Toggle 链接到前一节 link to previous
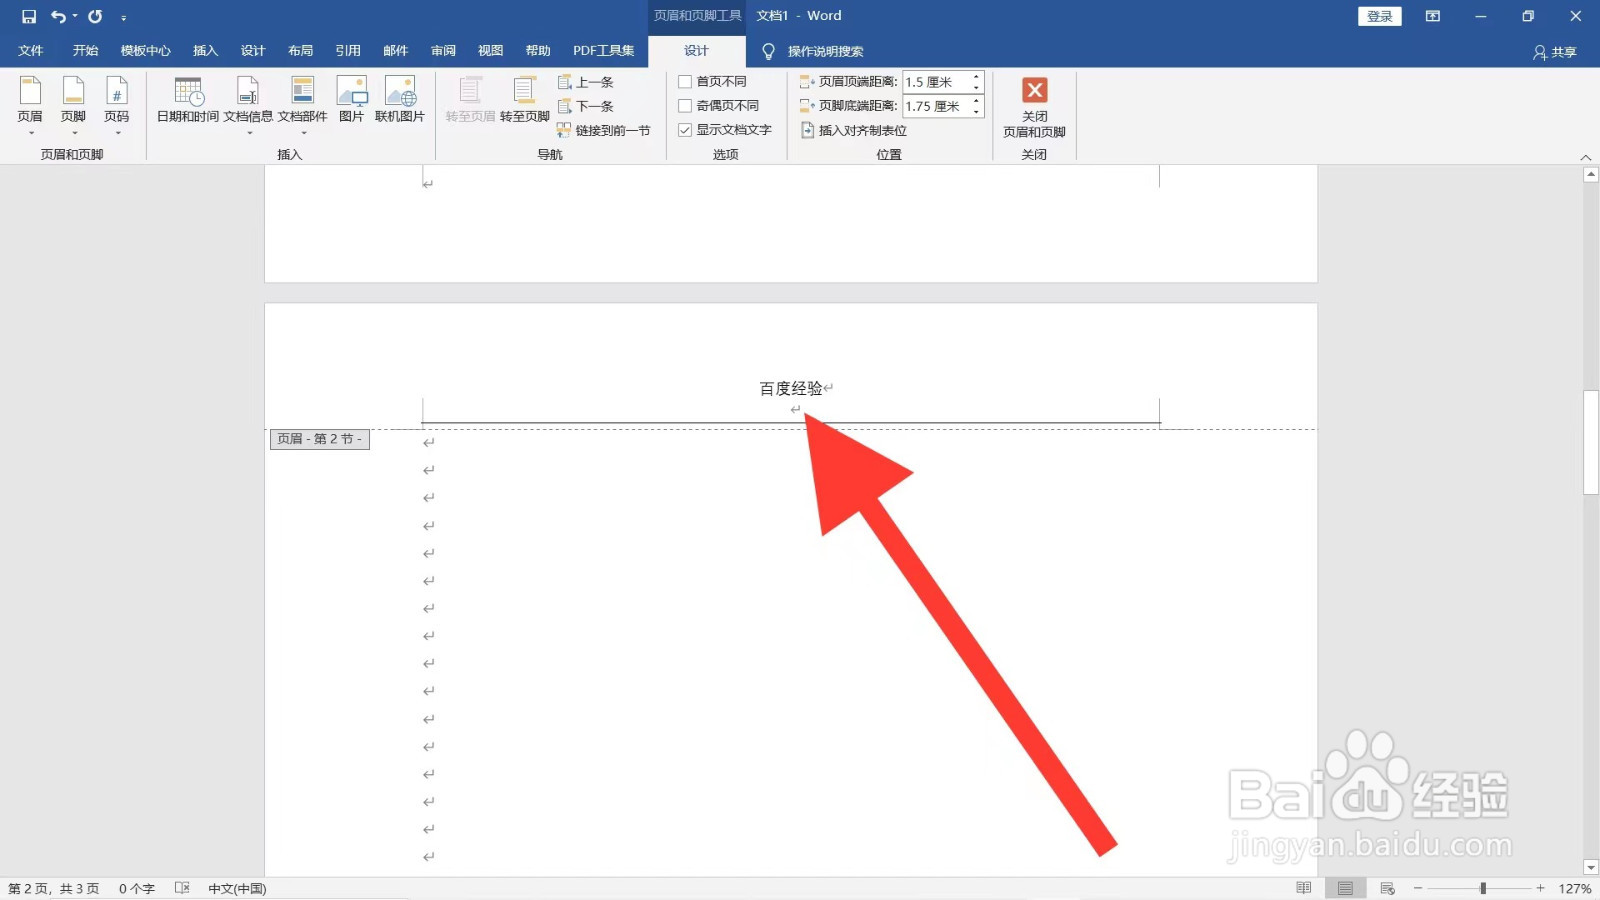Screen dimensions: 1600x900 point(604,130)
